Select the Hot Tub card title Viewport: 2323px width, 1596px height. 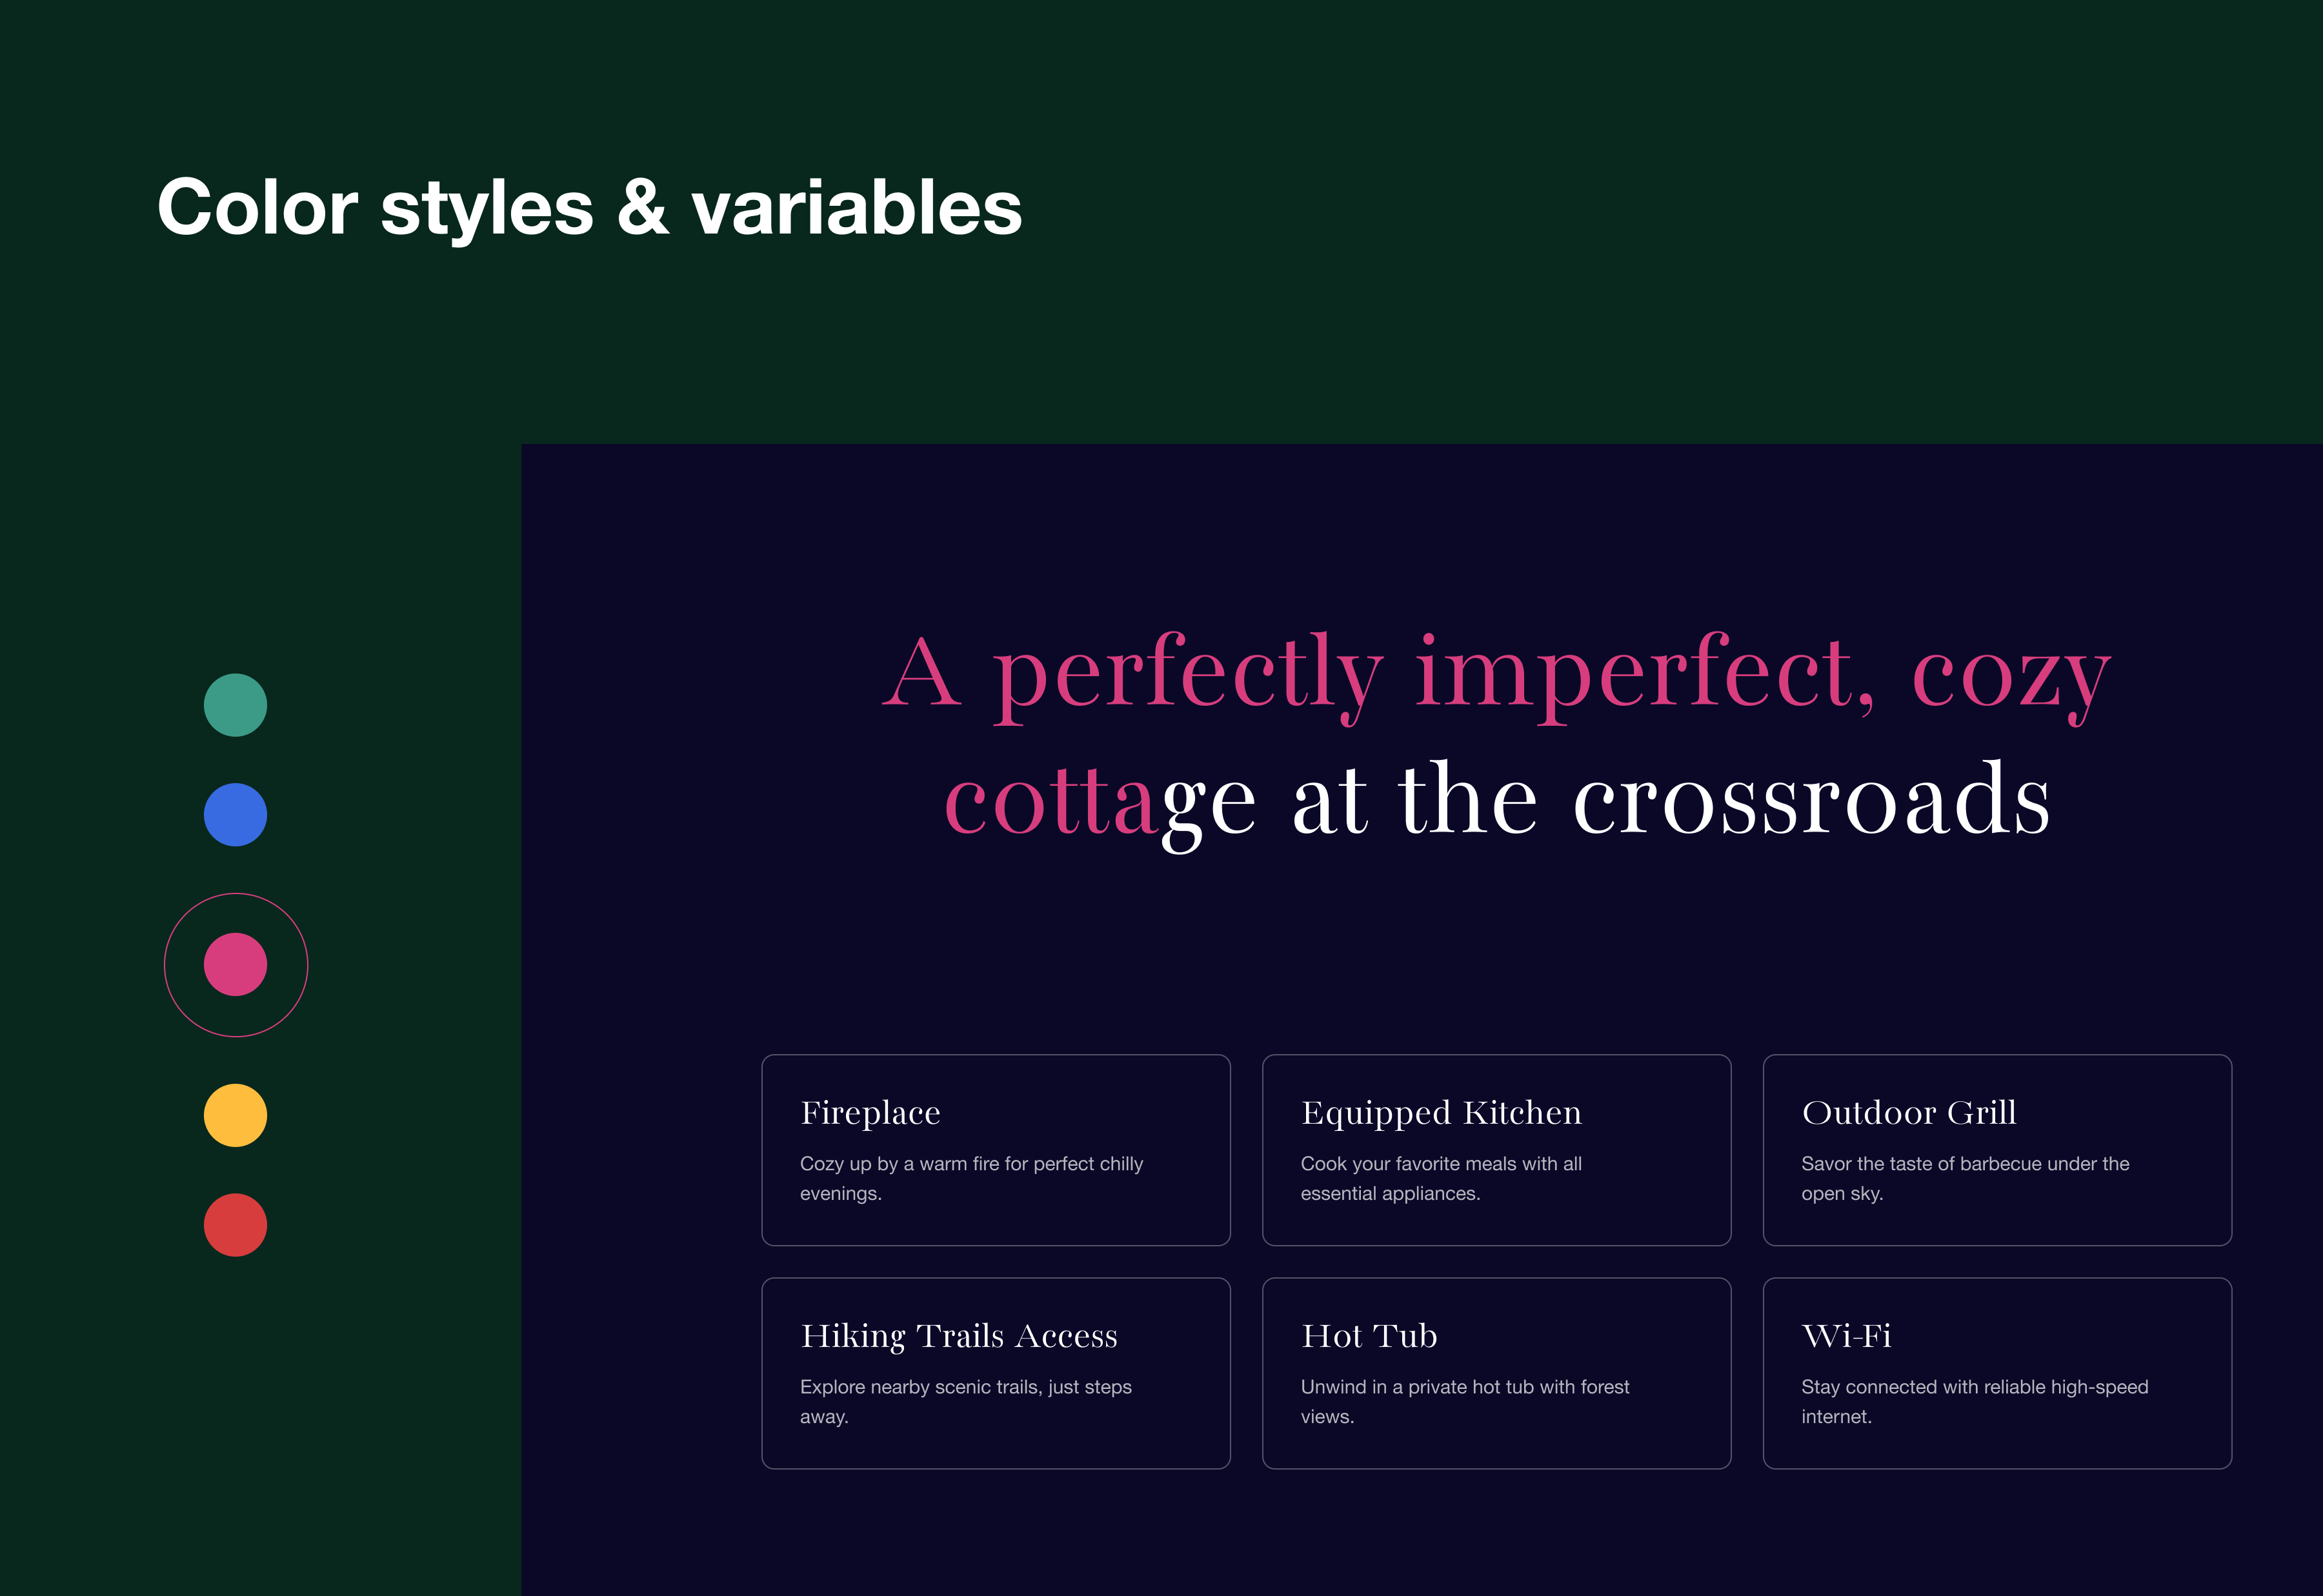tap(1369, 1336)
